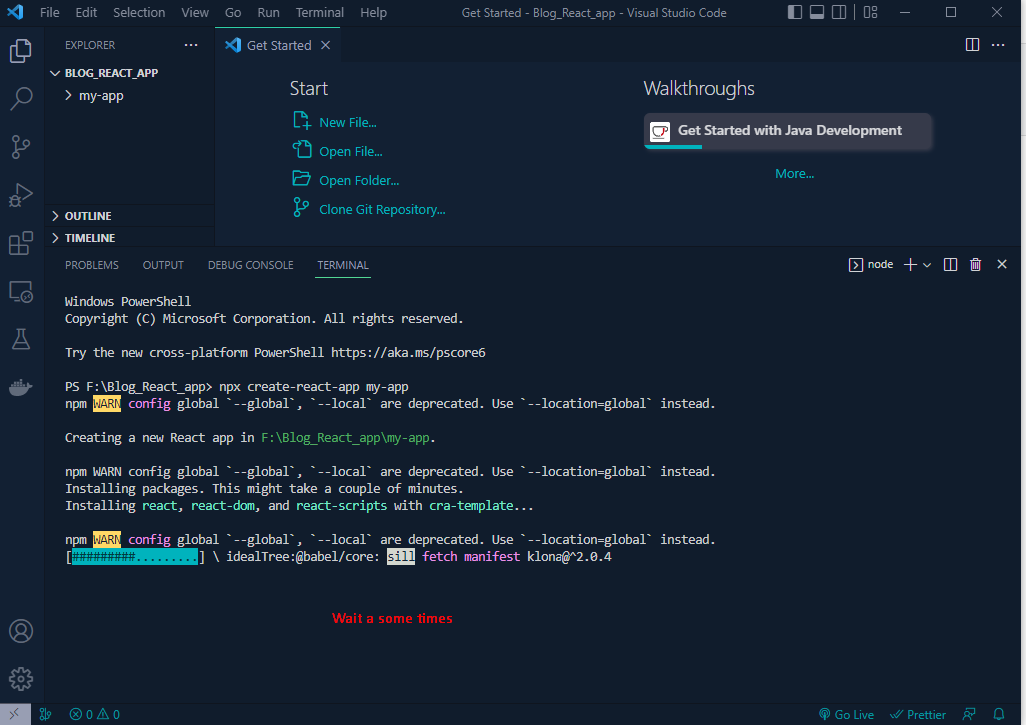Toggle the secondary side bar
Viewport: 1026px width, 725px height.
(839, 12)
